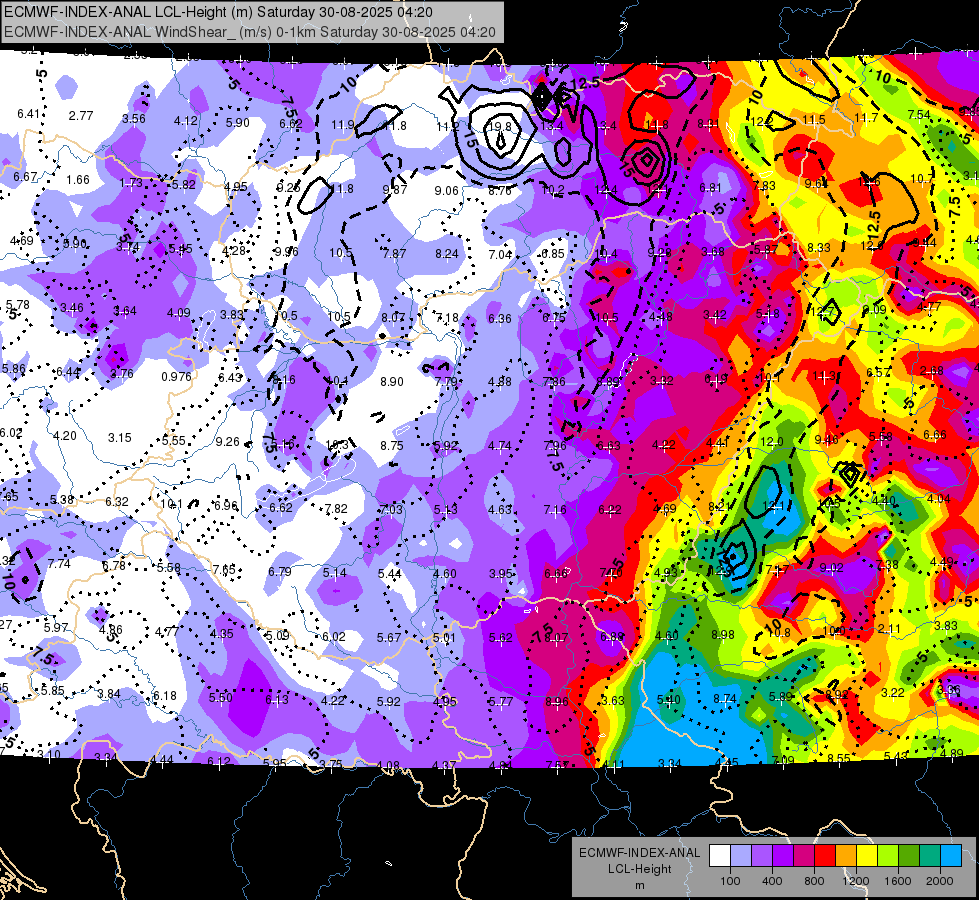Click the wind shear value 8.75
Screen dimensions: 979x900
(x=392, y=445)
